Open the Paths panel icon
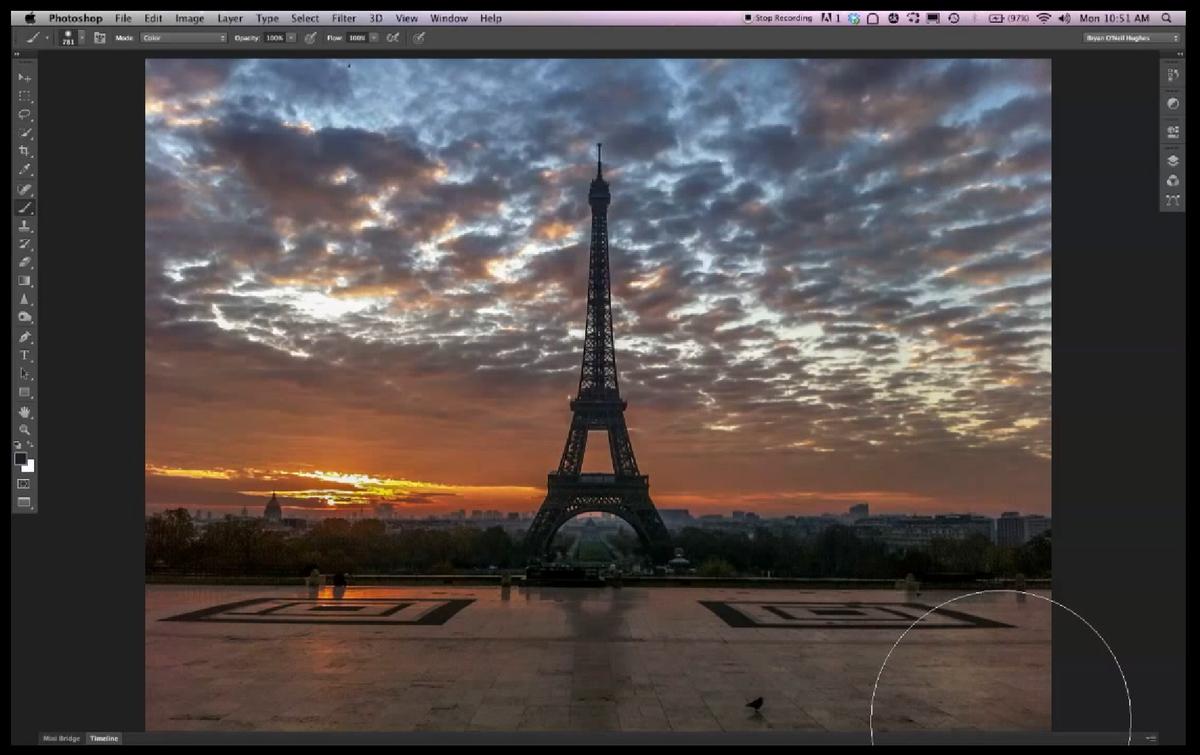 [1172, 200]
